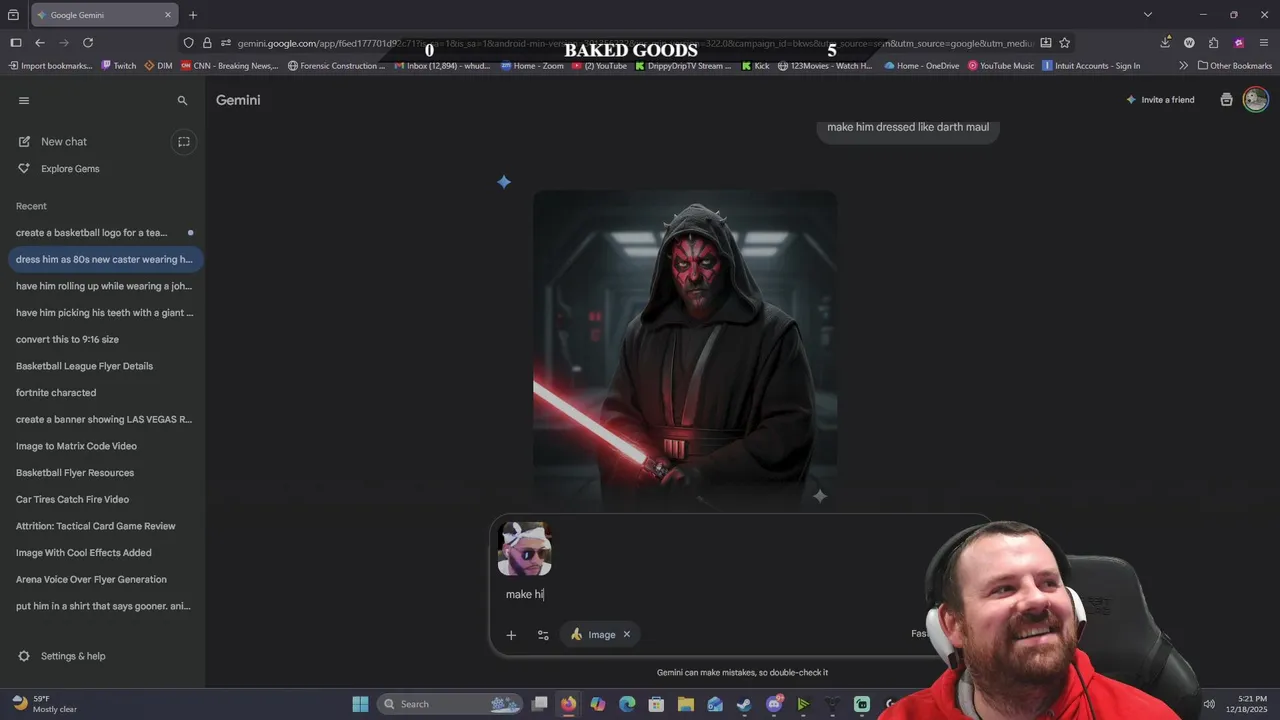Open File Explorer from the taskbar

pos(686,704)
